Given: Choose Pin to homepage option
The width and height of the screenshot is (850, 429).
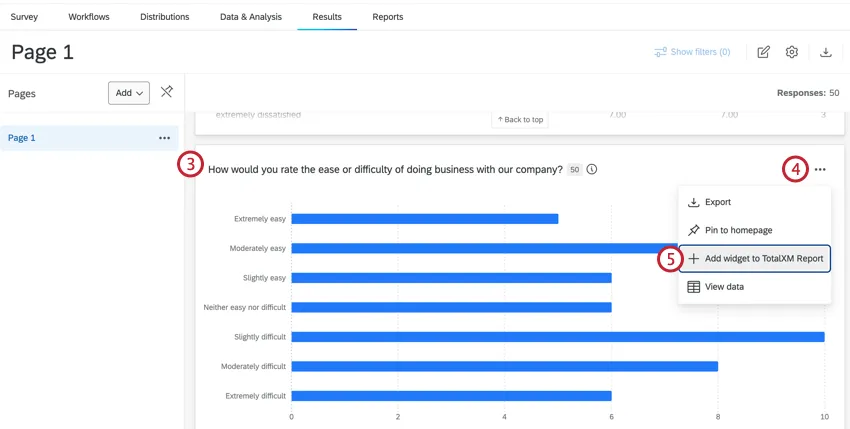Looking at the screenshot, I should pos(738,230).
